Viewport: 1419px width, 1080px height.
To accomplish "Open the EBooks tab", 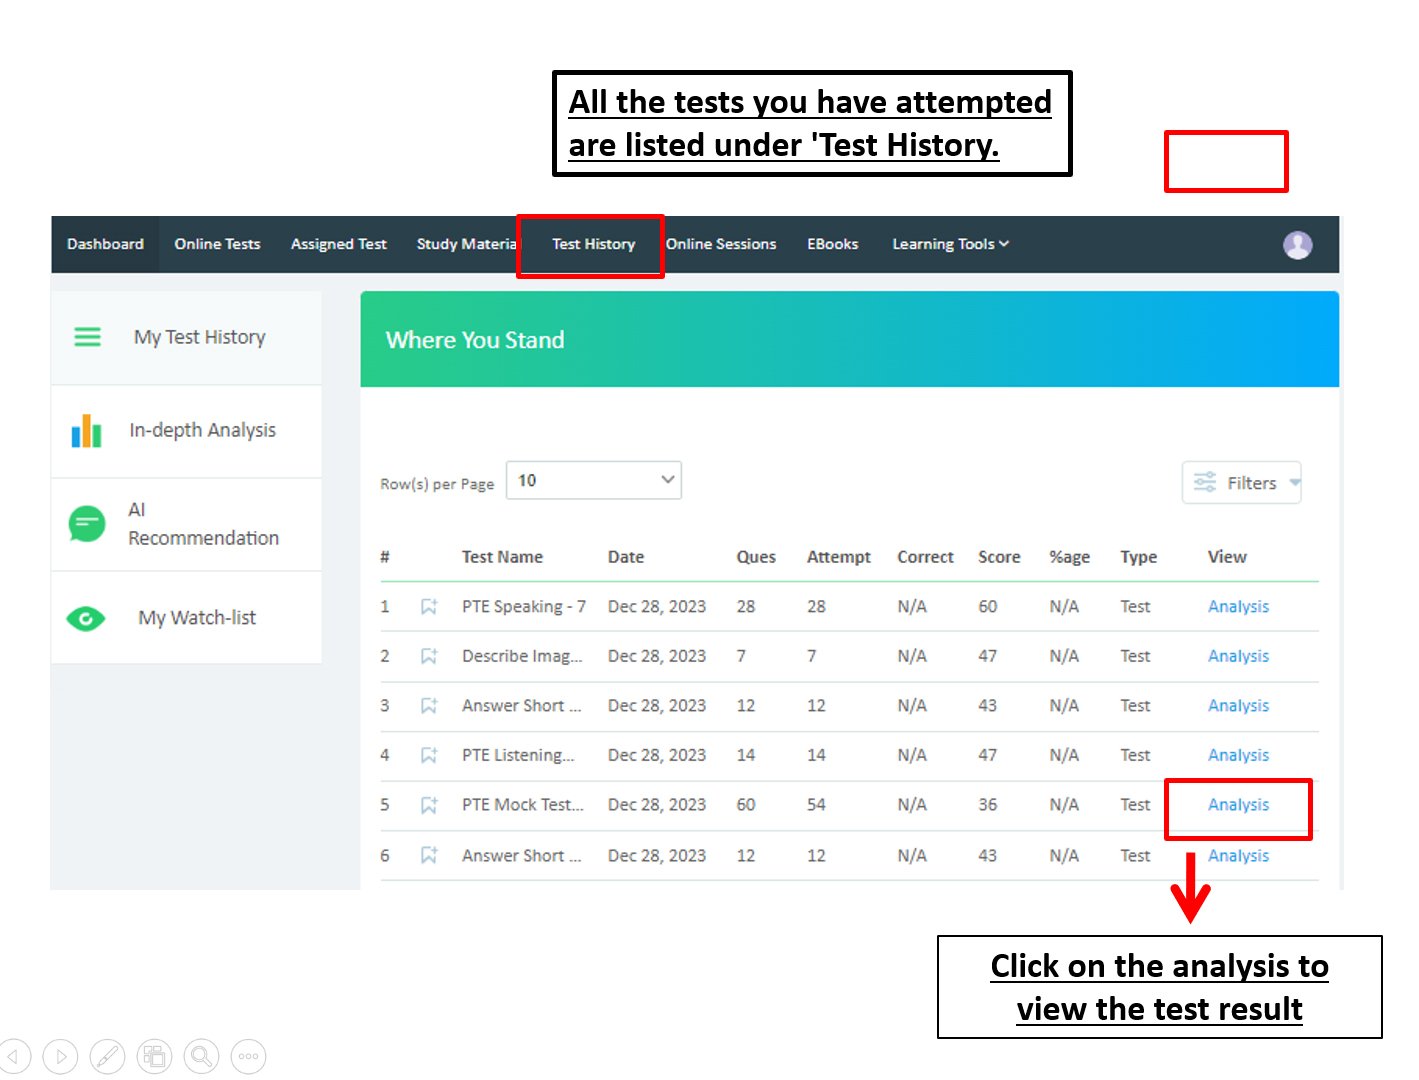I will coord(832,244).
